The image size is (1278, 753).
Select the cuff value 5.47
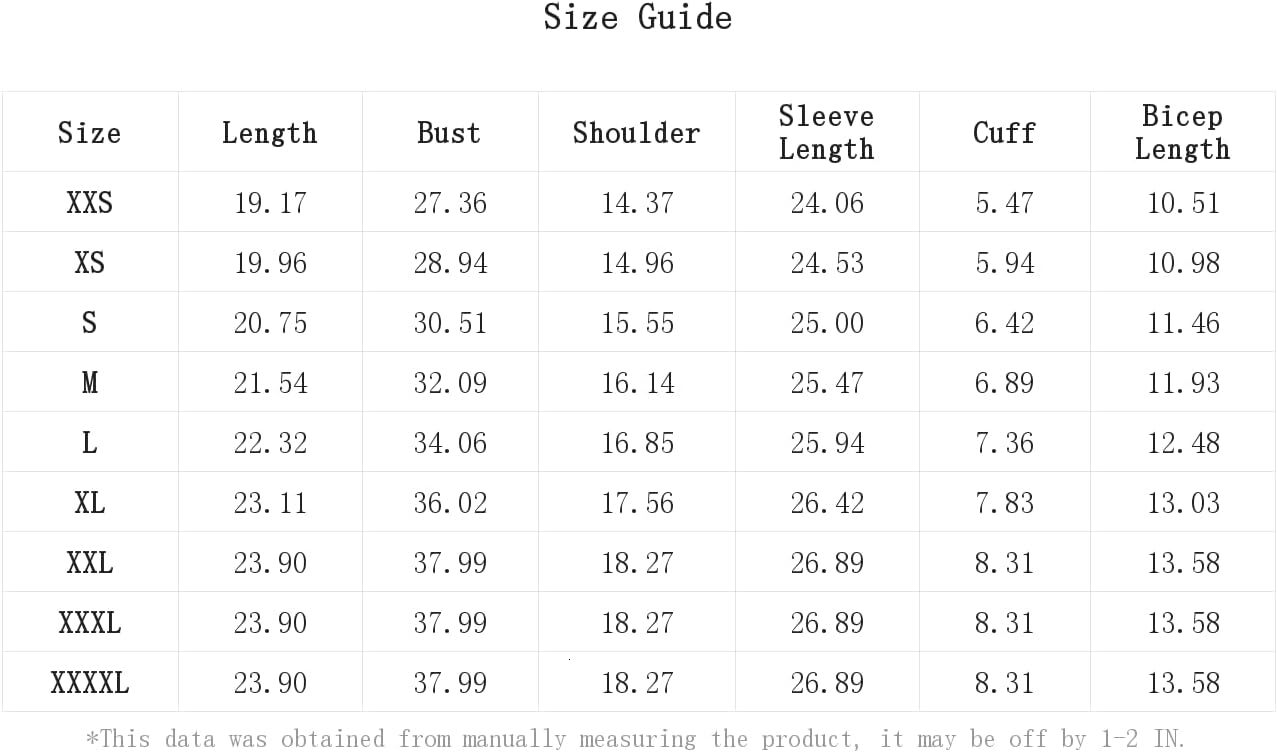click(x=1004, y=203)
